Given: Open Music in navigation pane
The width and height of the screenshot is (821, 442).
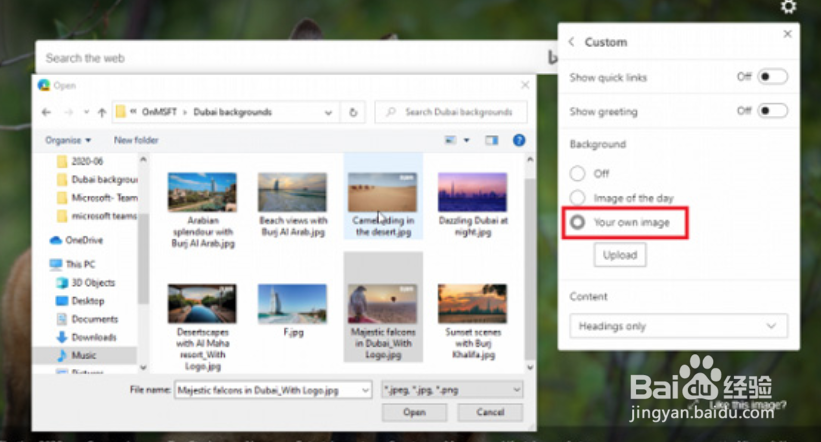Looking at the screenshot, I should [x=76, y=356].
